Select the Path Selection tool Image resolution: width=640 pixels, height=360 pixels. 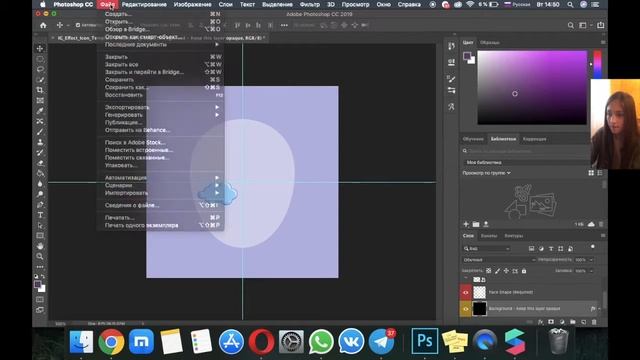click(x=40, y=225)
